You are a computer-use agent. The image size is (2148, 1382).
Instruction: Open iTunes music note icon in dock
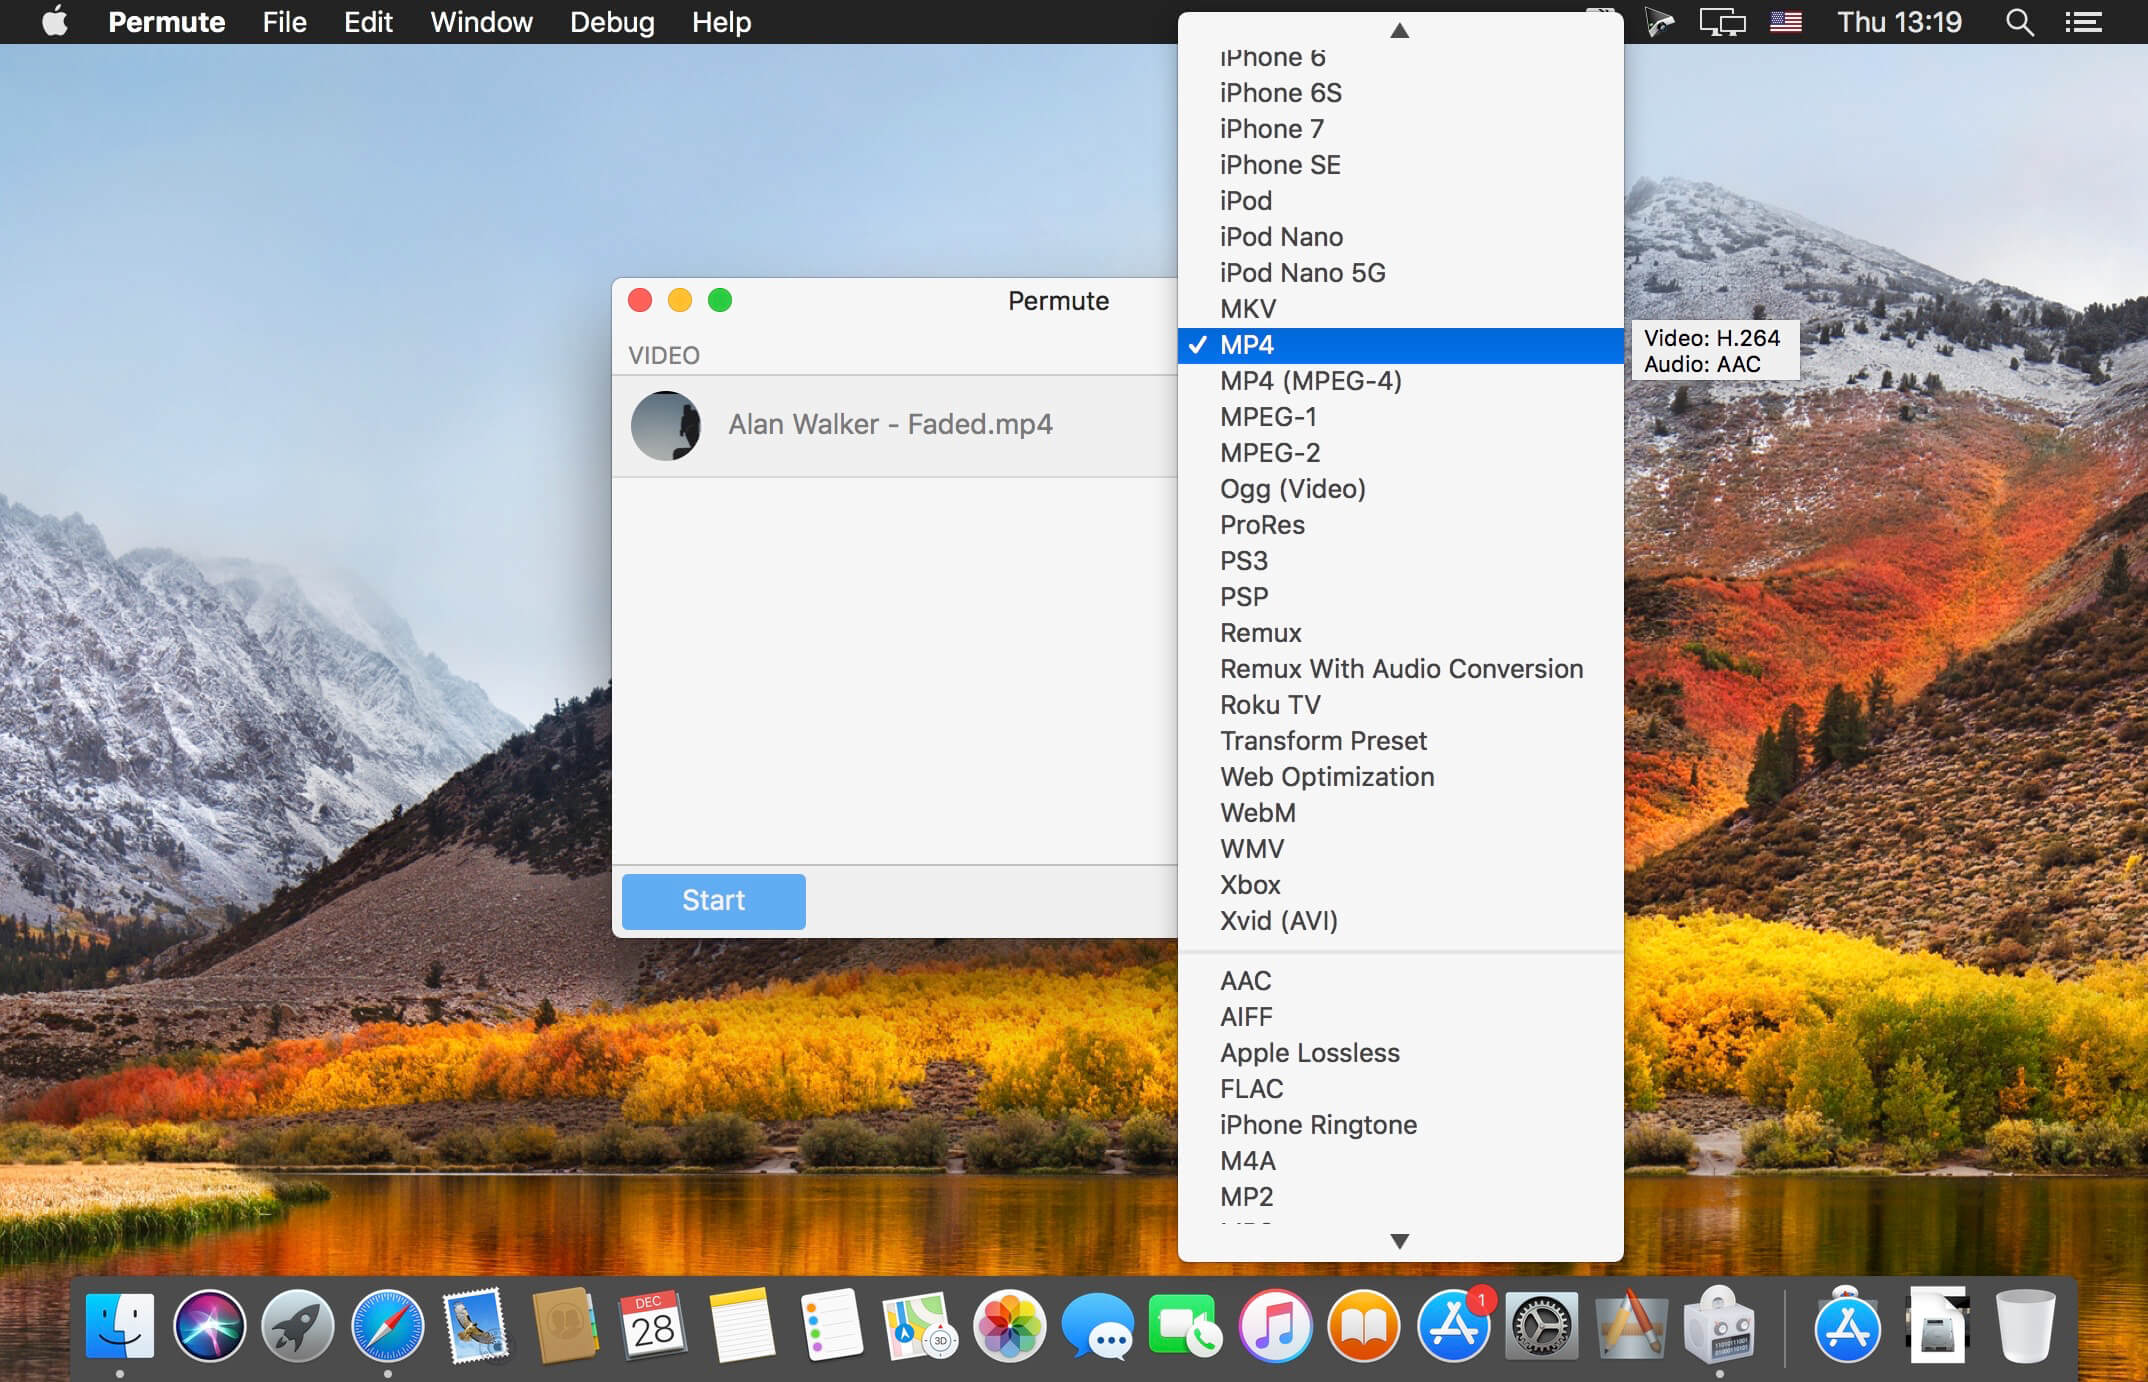[1275, 1327]
